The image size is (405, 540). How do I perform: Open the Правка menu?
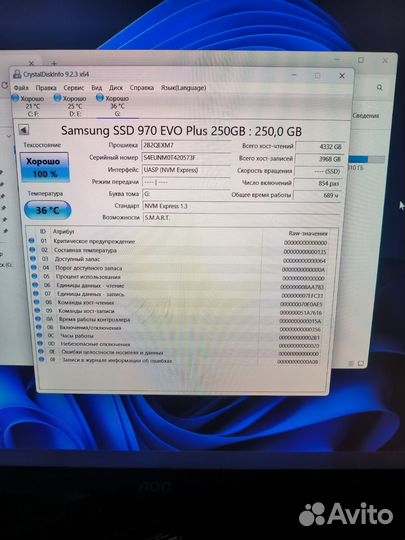46,88
